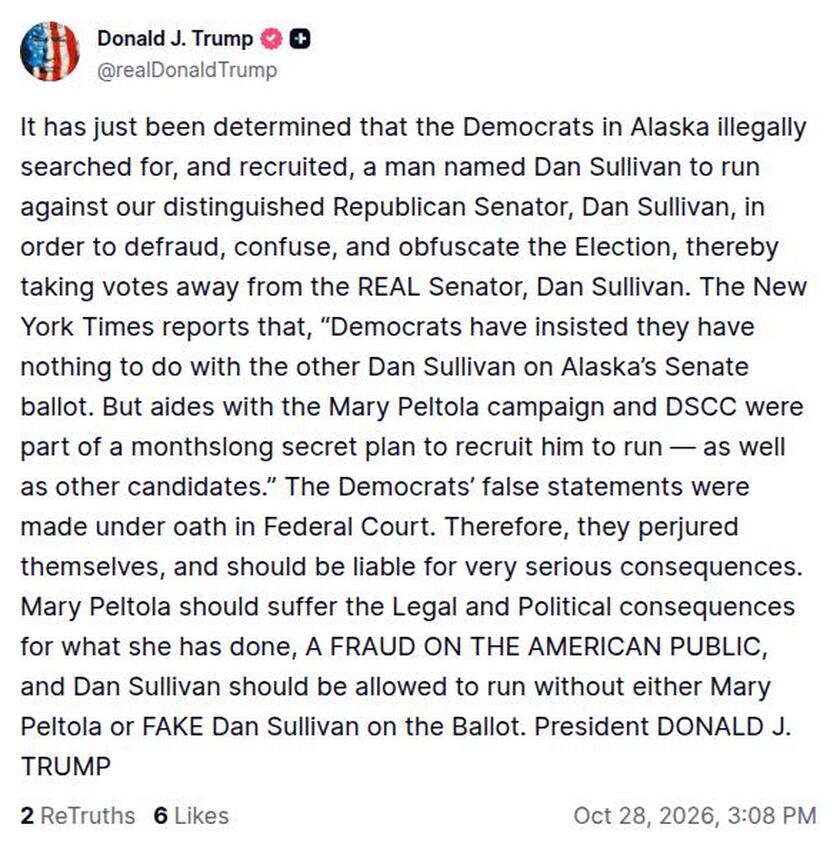
Task: Click the words 'York Times reports' in post
Action: click(132, 327)
